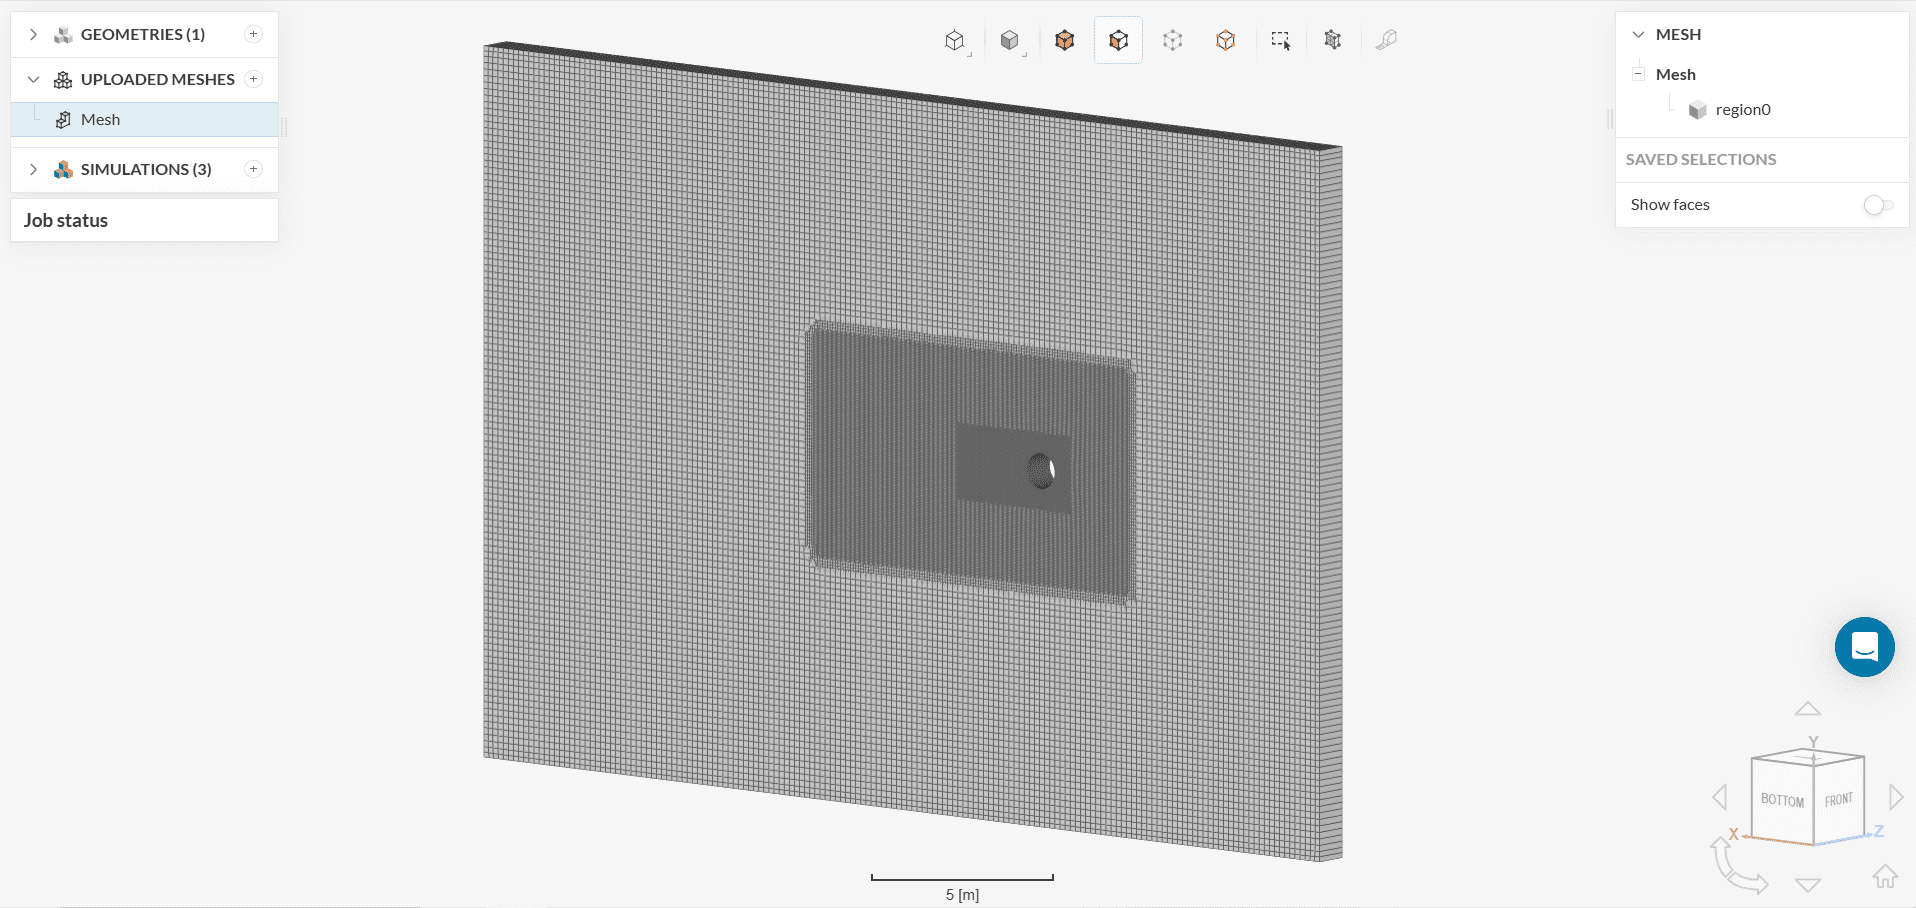
Task: Collapse the UPLOADED MESHES section
Action: point(33,80)
